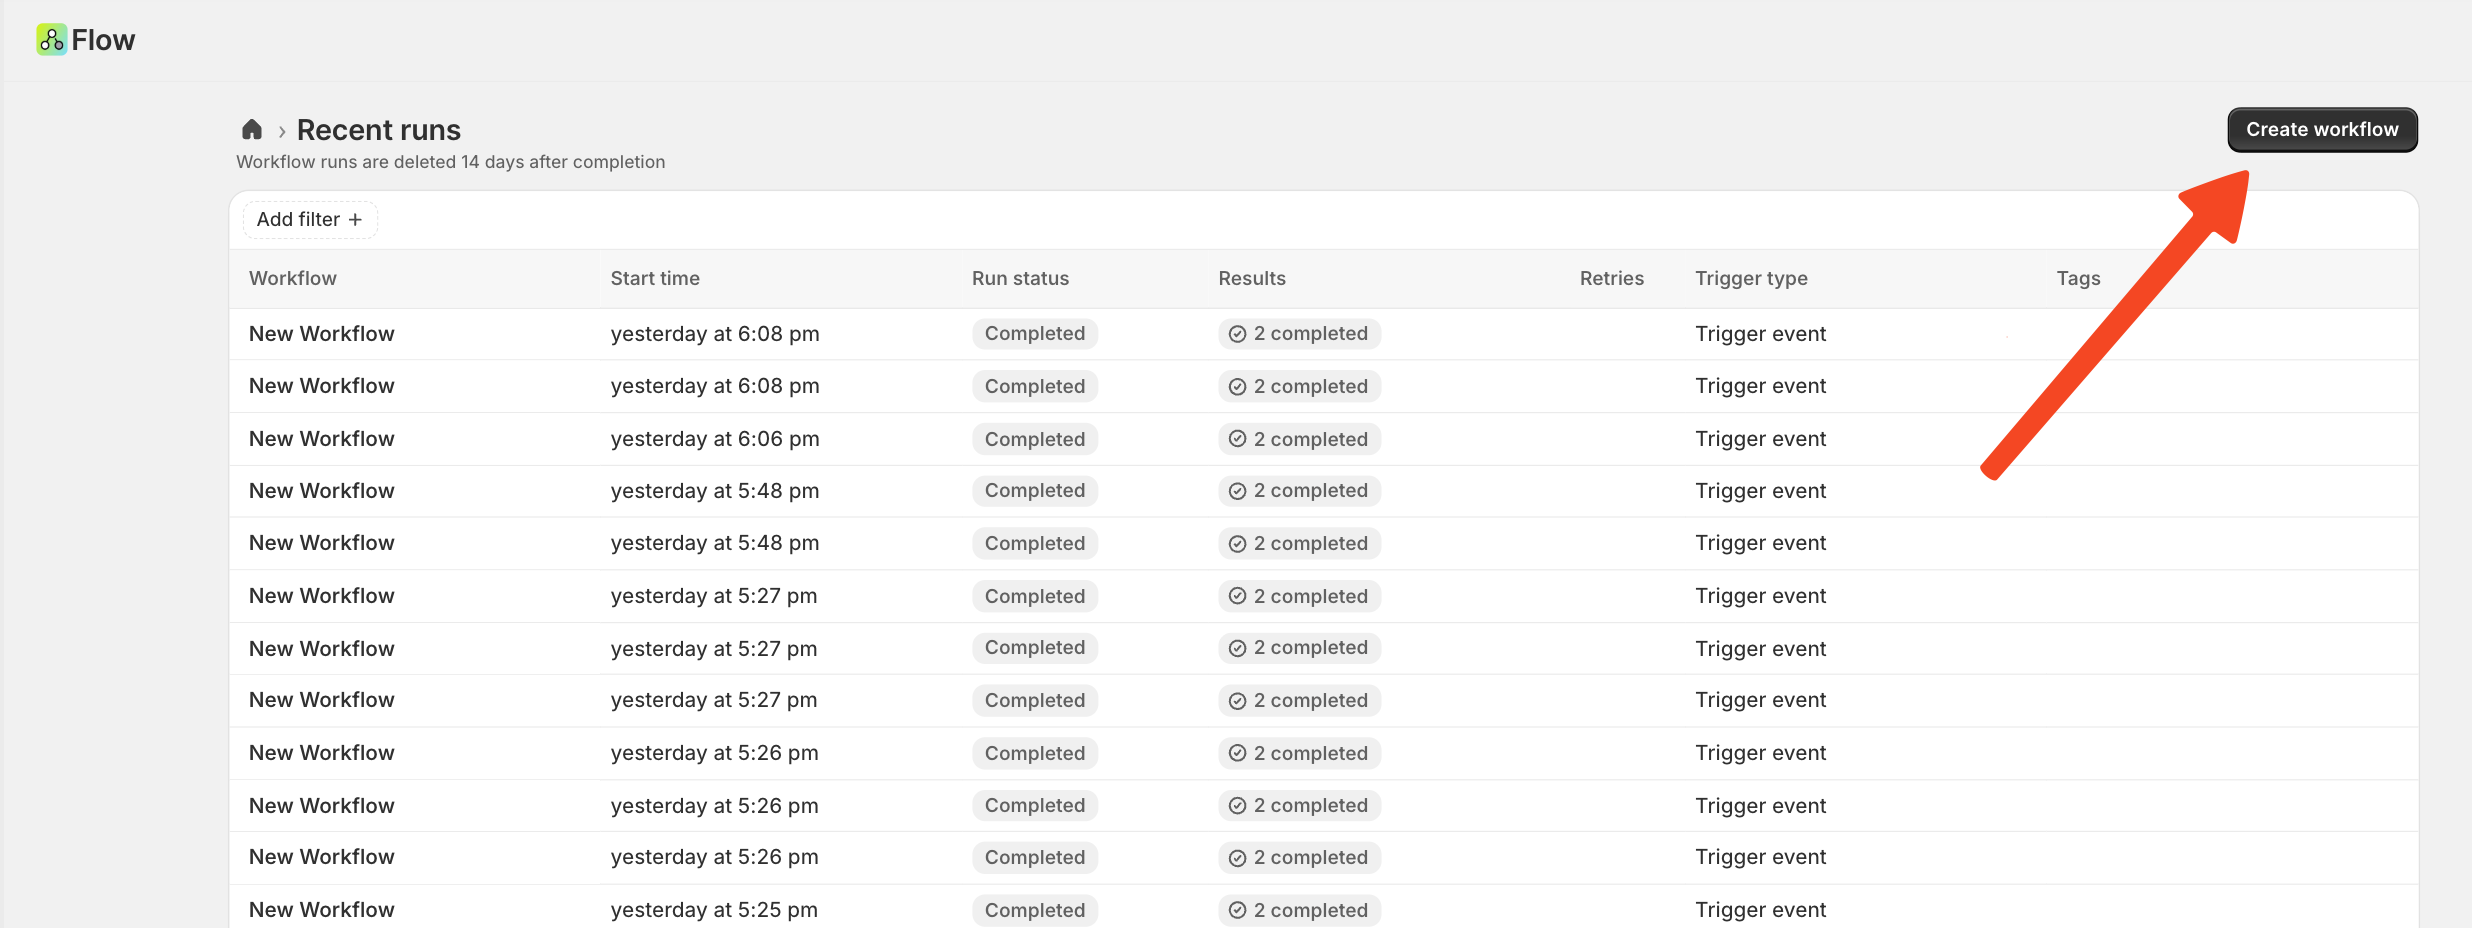This screenshot has width=2472, height=928.
Task: Click Completed status badge for 6:06 pm run
Action: pyautogui.click(x=1034, y=439)
